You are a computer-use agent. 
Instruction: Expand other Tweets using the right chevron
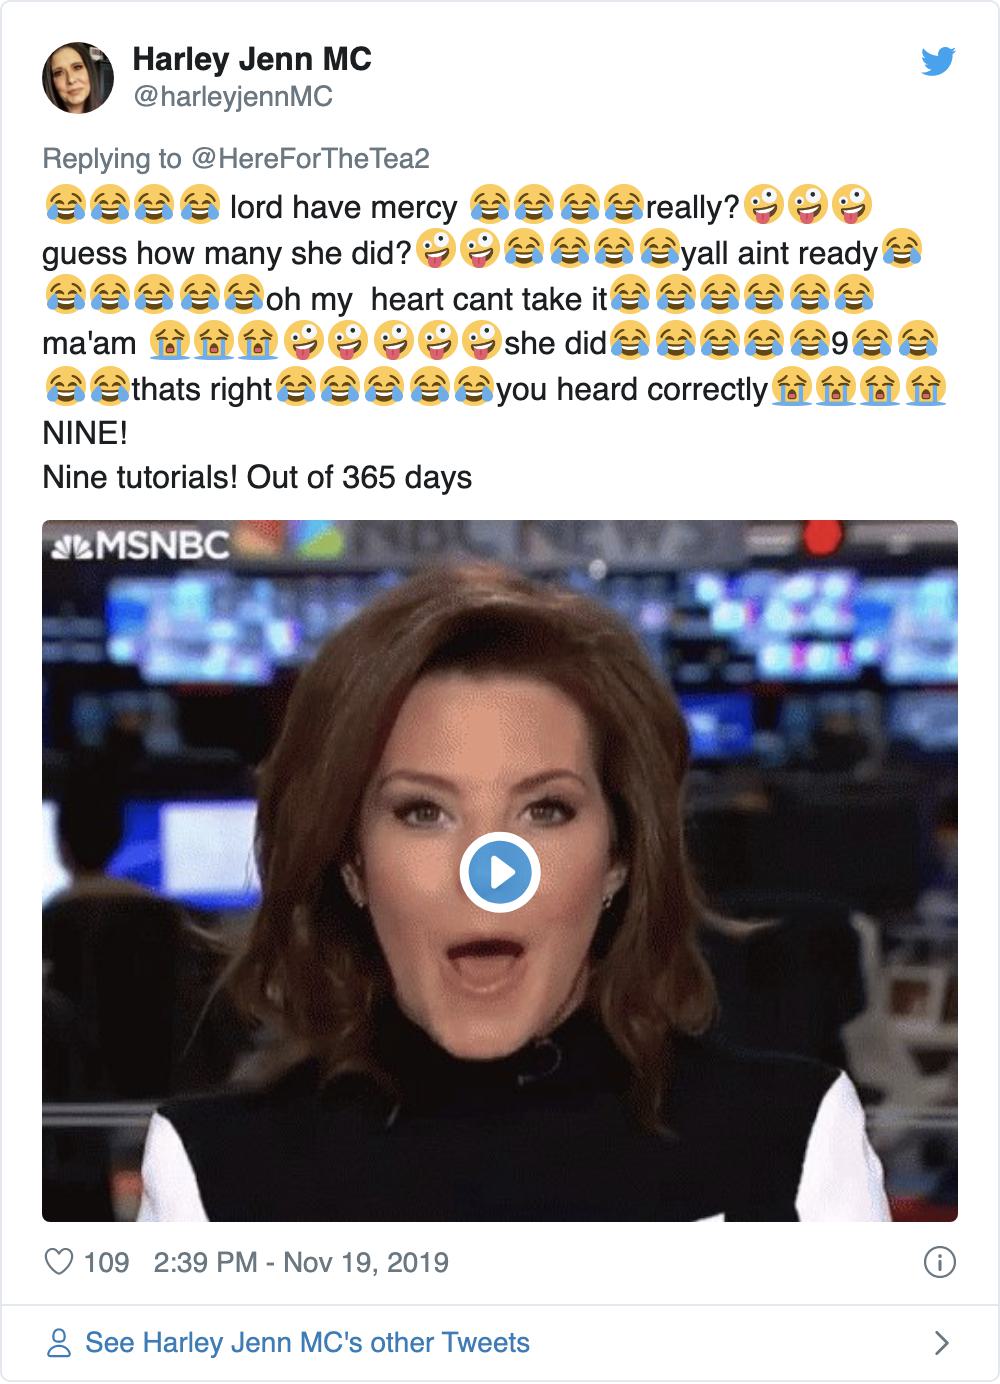pyautogui.click(x=940, y=1342)
